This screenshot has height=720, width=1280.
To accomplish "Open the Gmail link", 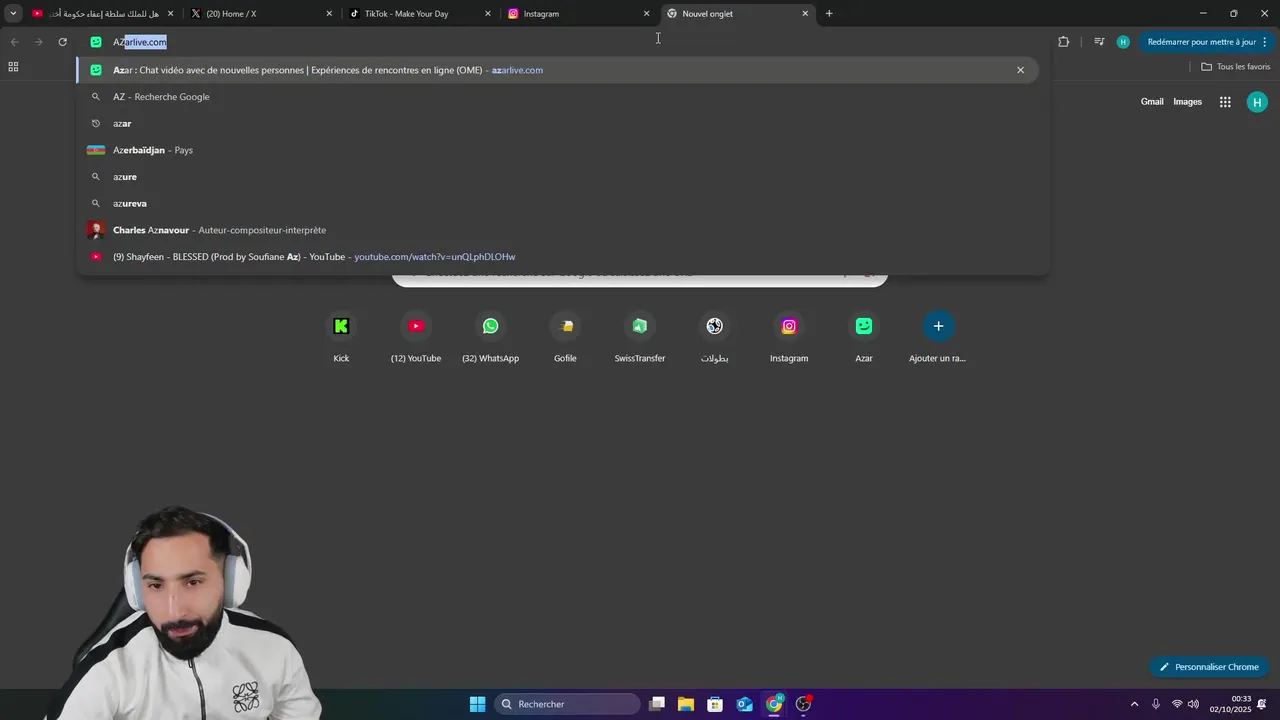I will 1152,102.
